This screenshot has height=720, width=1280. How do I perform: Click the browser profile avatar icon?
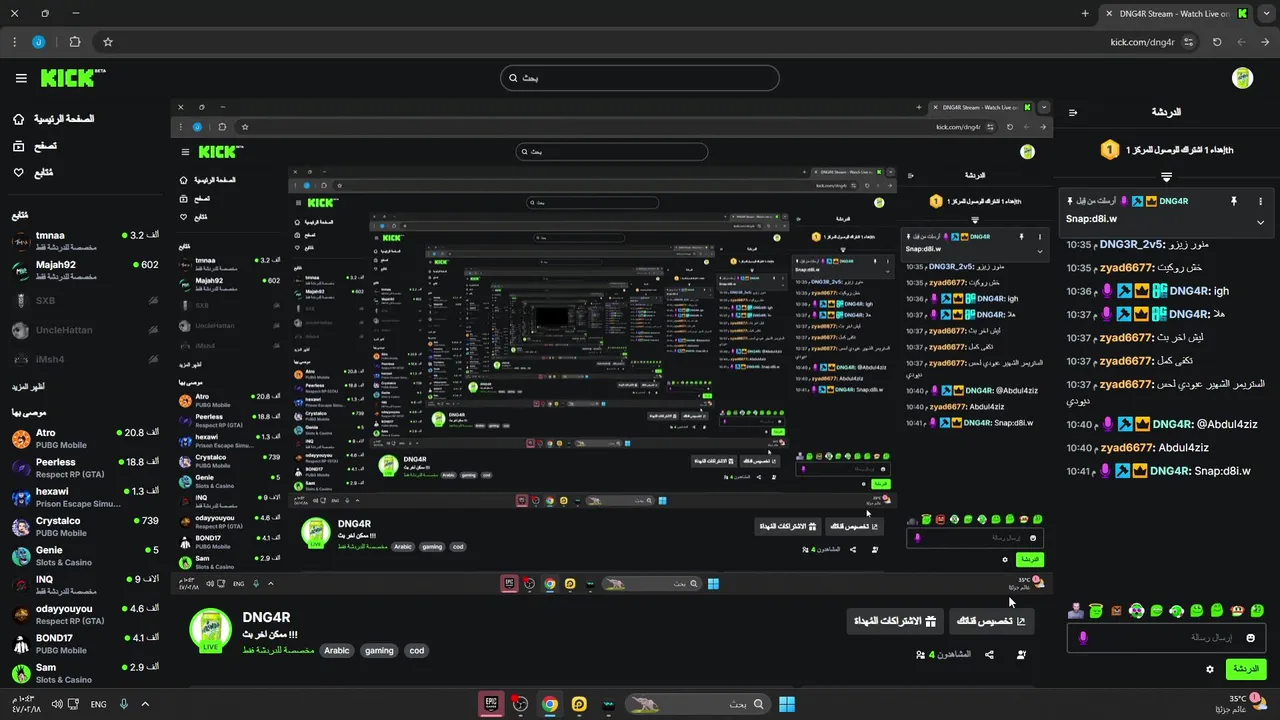pyautogui.click(x=39, y=42)
